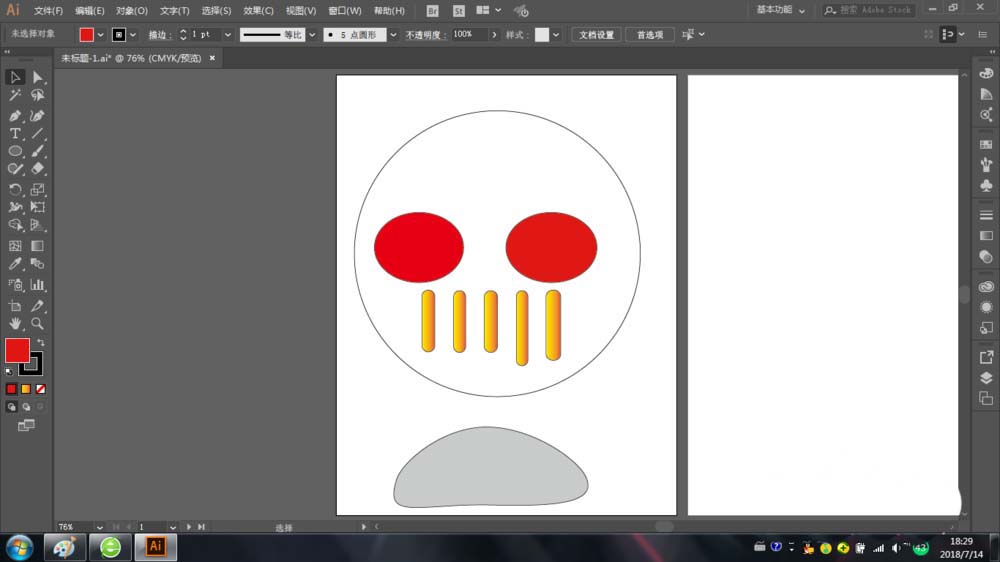The width and height of the screenshot is (1000, 562).
Task: Expand the stroke weight dropdown
Action: click(x=228, y=34)
